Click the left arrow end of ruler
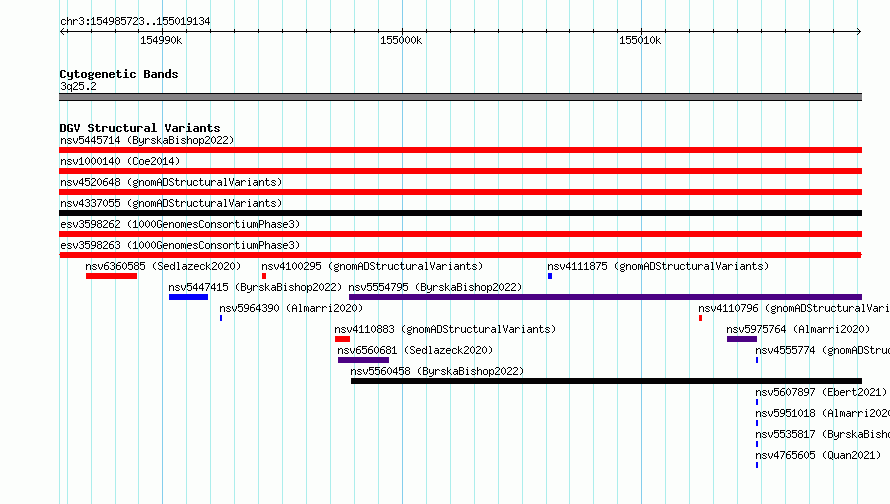The width and height of the screenshot is (890, 504). pyautogui.click(x=62, y=31)
